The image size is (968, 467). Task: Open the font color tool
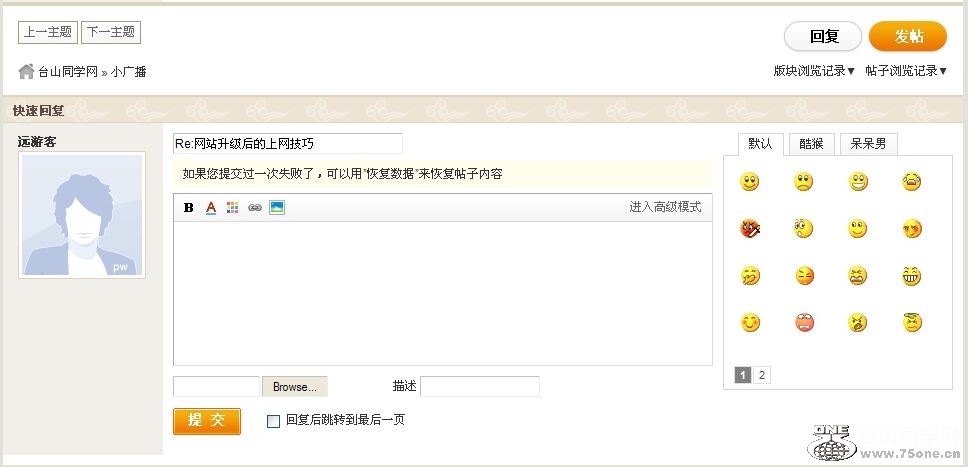click(211, 208)
